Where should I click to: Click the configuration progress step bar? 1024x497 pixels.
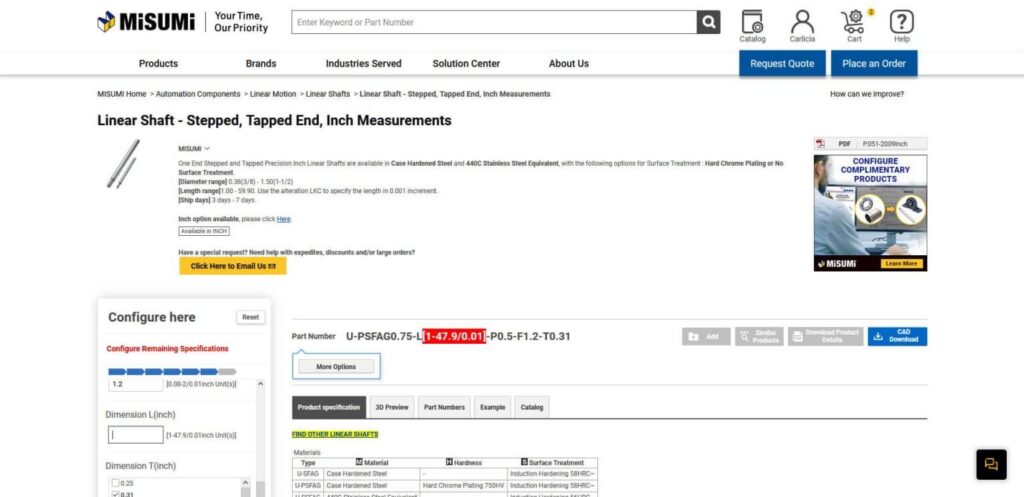pyautogui.click(x=172, y=372)
